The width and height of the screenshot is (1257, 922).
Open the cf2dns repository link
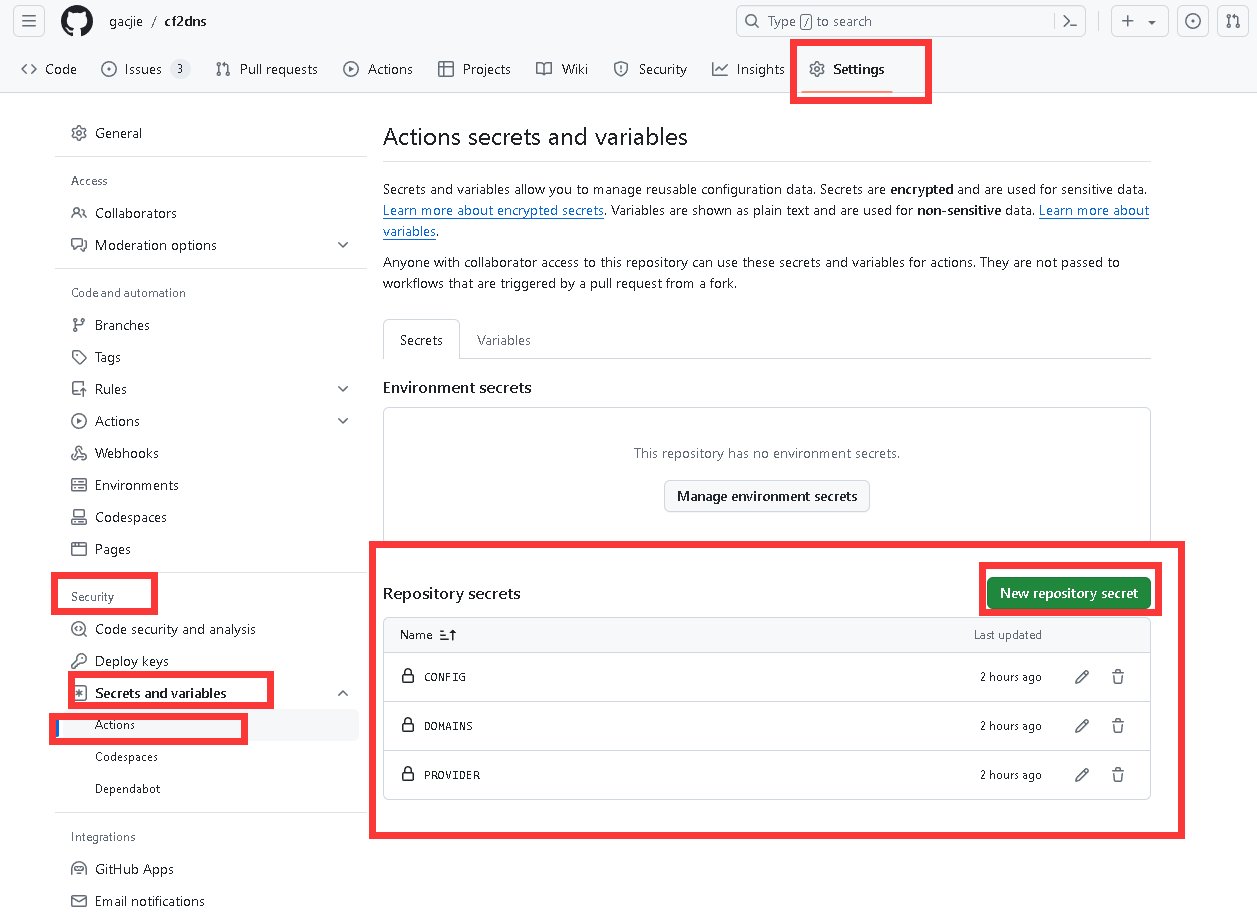point(185,21)
